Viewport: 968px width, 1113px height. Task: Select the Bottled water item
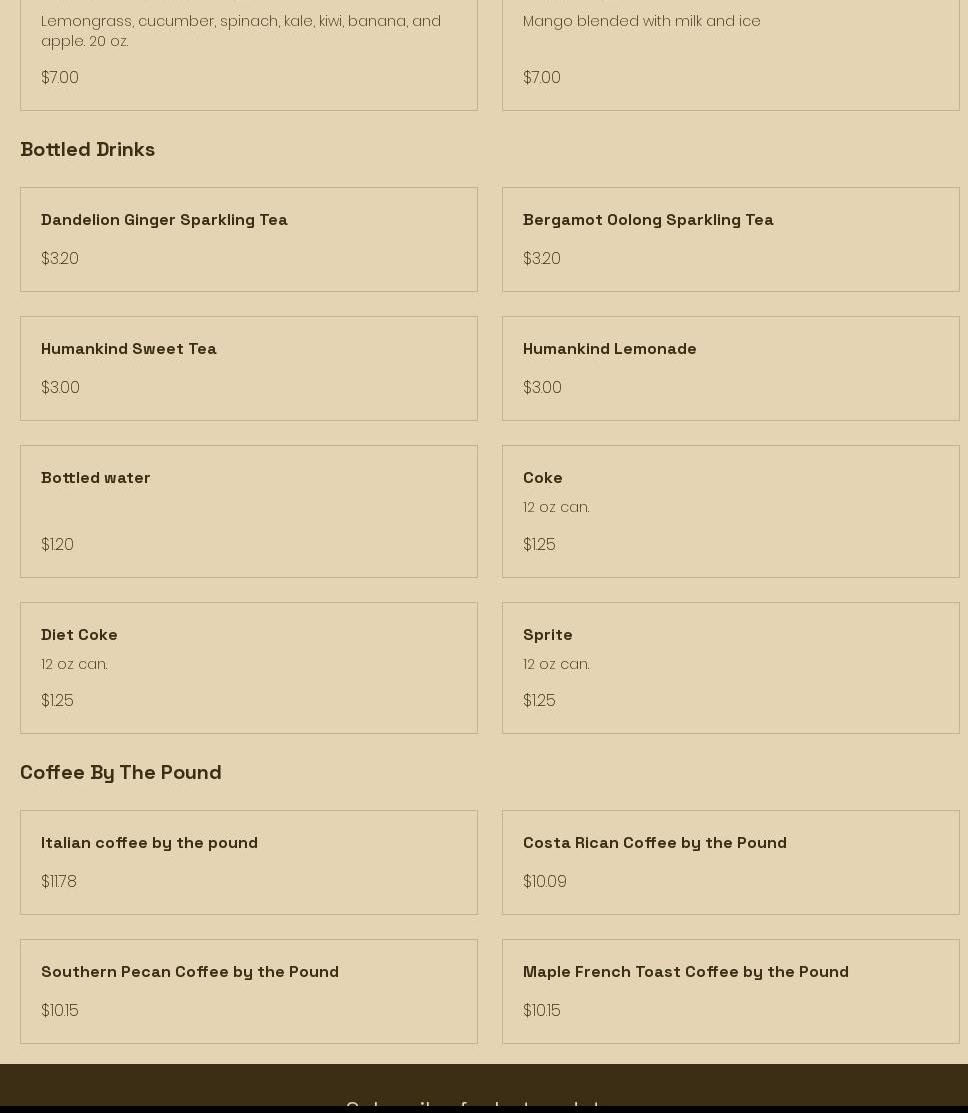click(x=96, y=478)
